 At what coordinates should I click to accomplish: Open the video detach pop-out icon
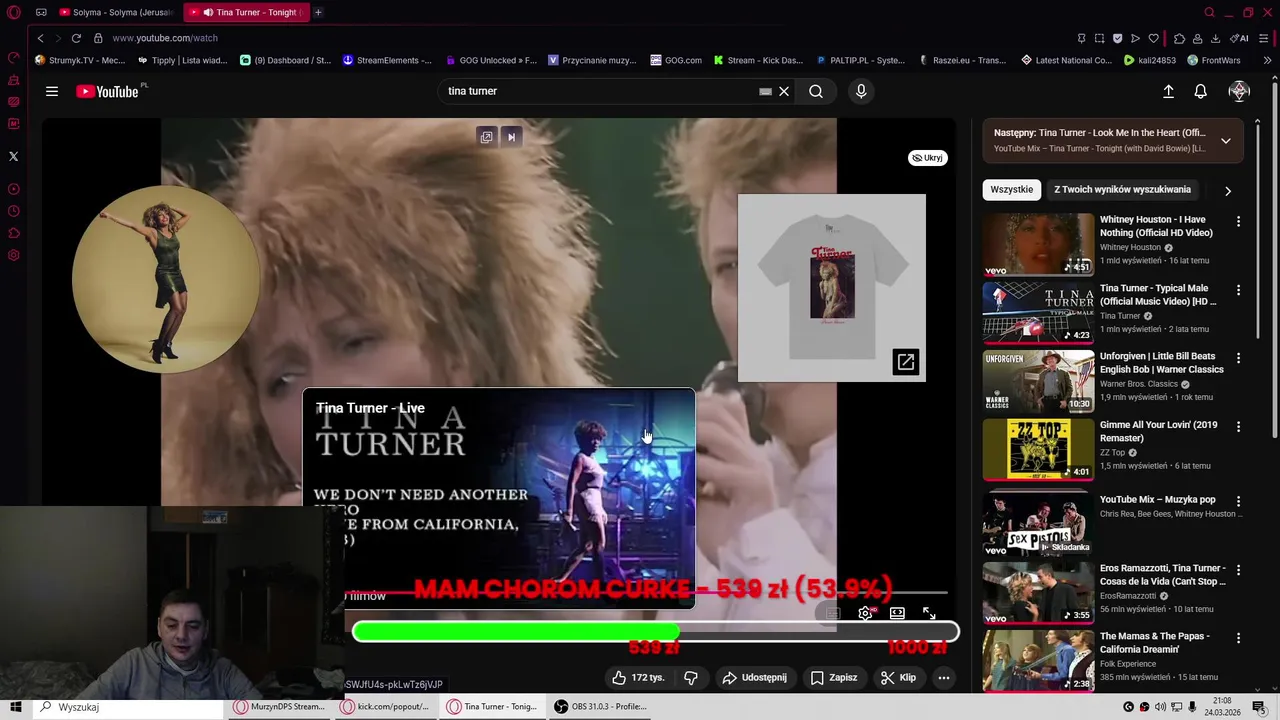[x=486, y=137]
